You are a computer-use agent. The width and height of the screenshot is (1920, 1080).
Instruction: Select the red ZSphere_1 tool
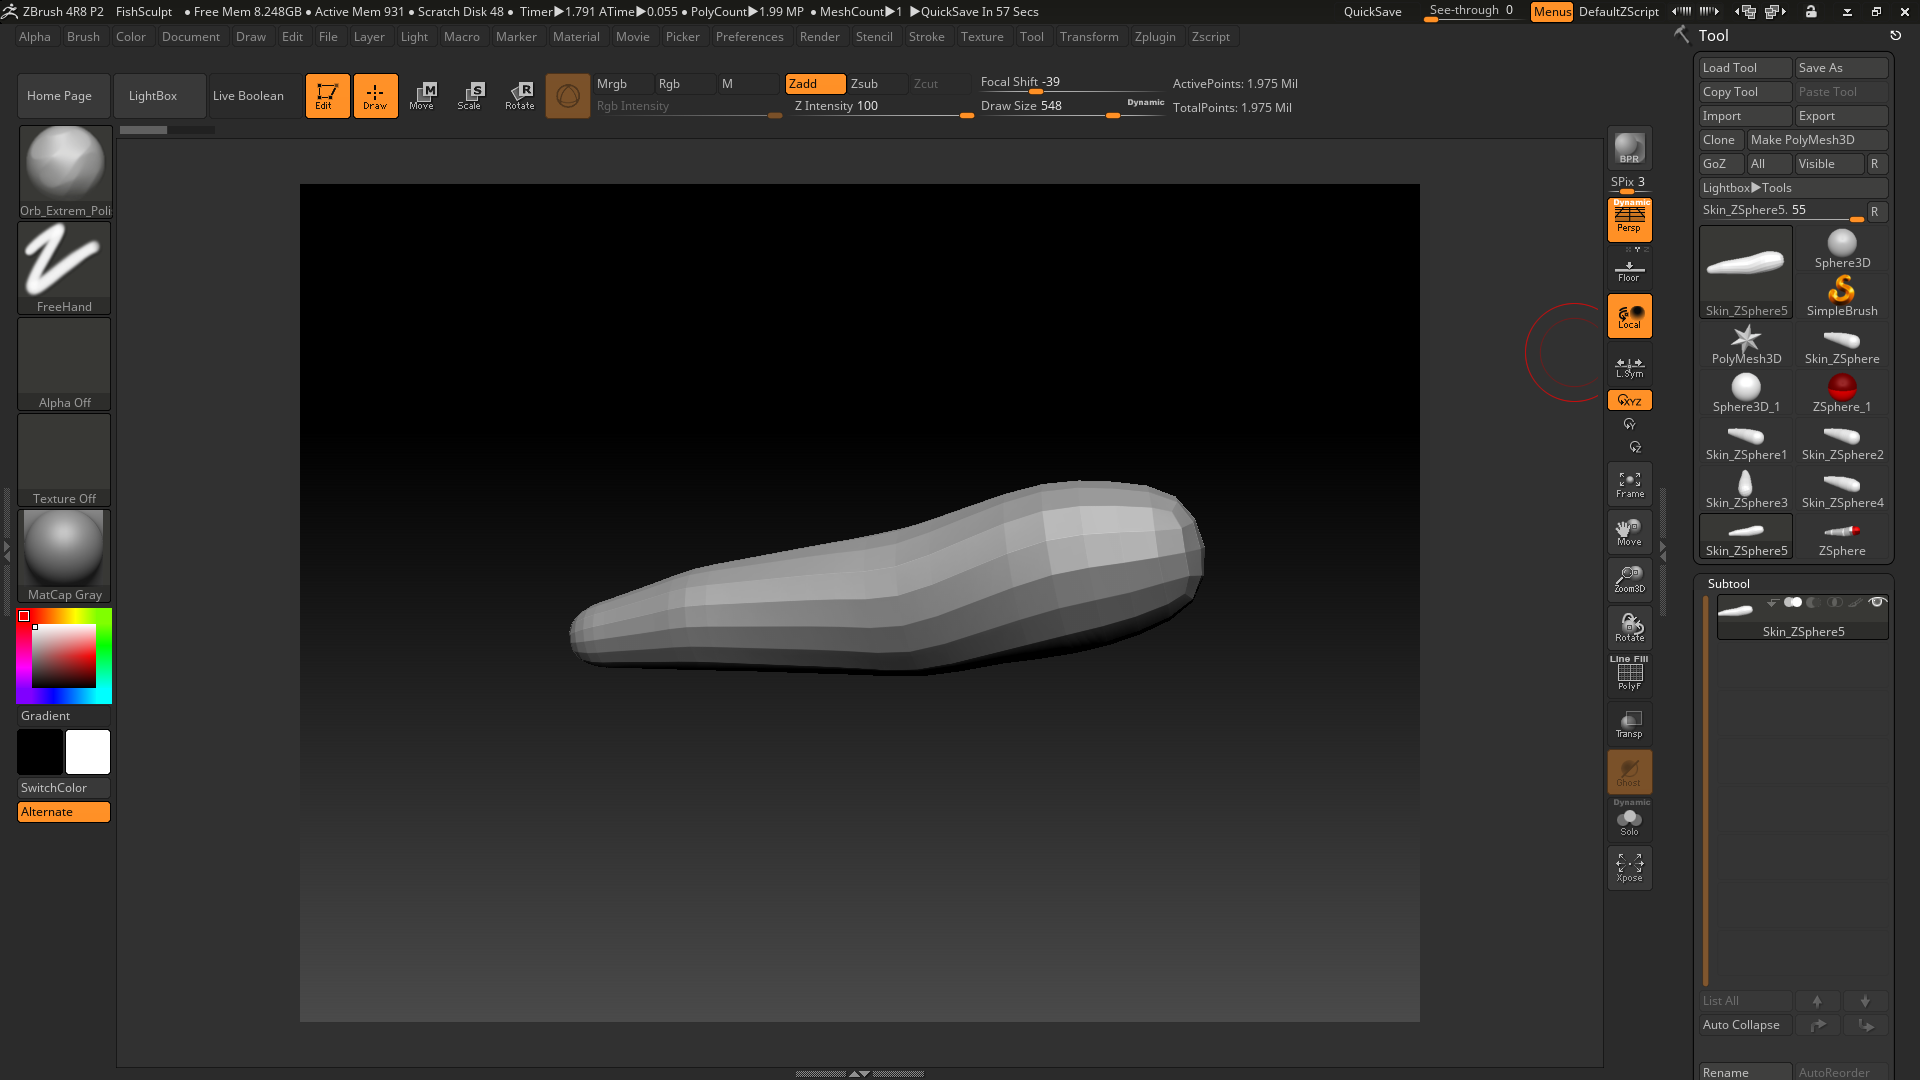[x=1842, y=393]
